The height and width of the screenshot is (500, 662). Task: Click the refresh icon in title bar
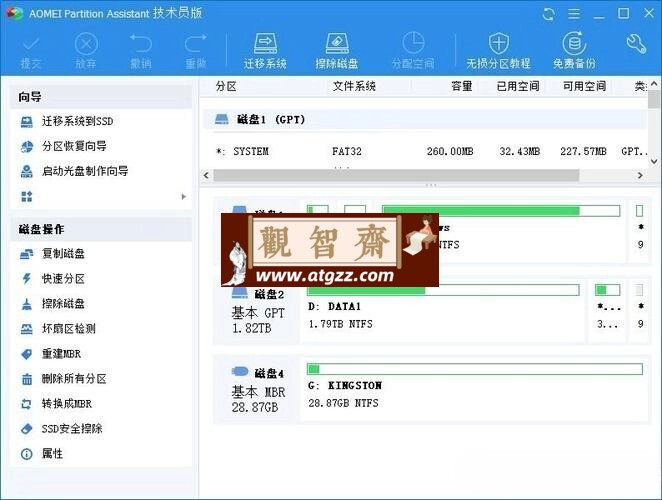[x=548, y=14]
